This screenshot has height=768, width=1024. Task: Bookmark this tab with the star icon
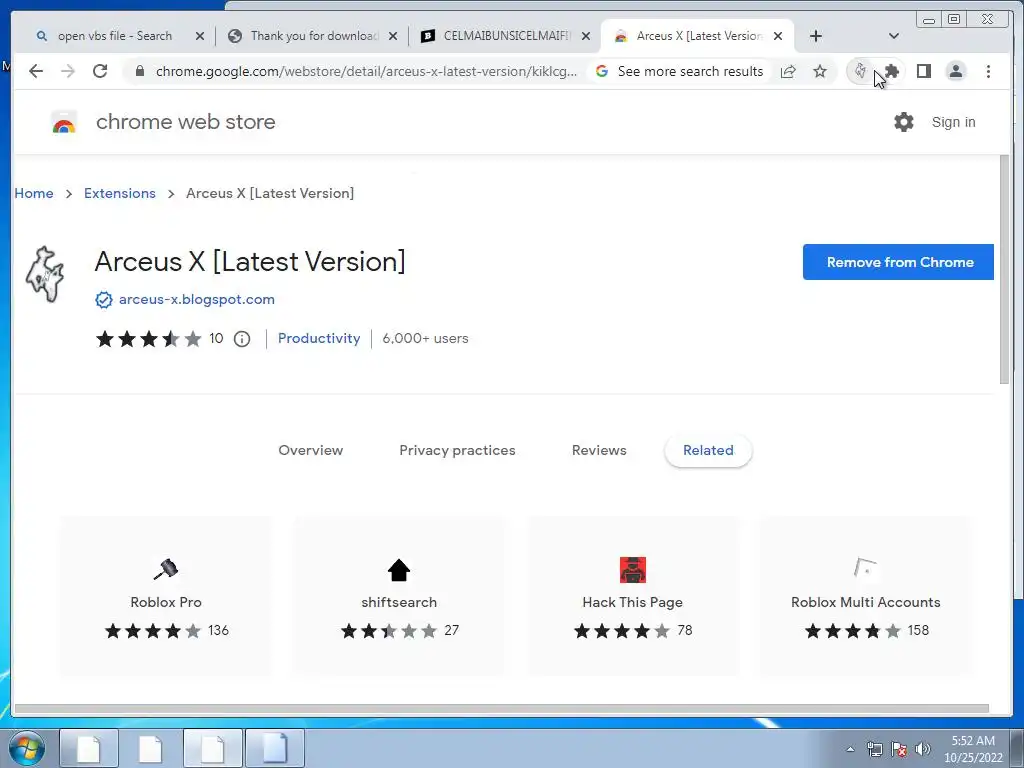[820, 71]
